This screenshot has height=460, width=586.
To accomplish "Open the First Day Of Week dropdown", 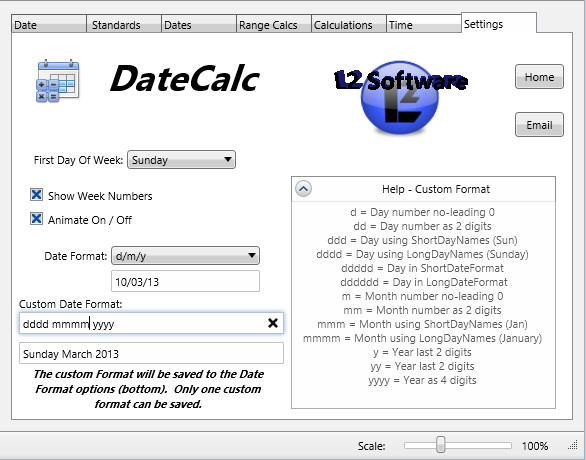I will pos(181,160).
